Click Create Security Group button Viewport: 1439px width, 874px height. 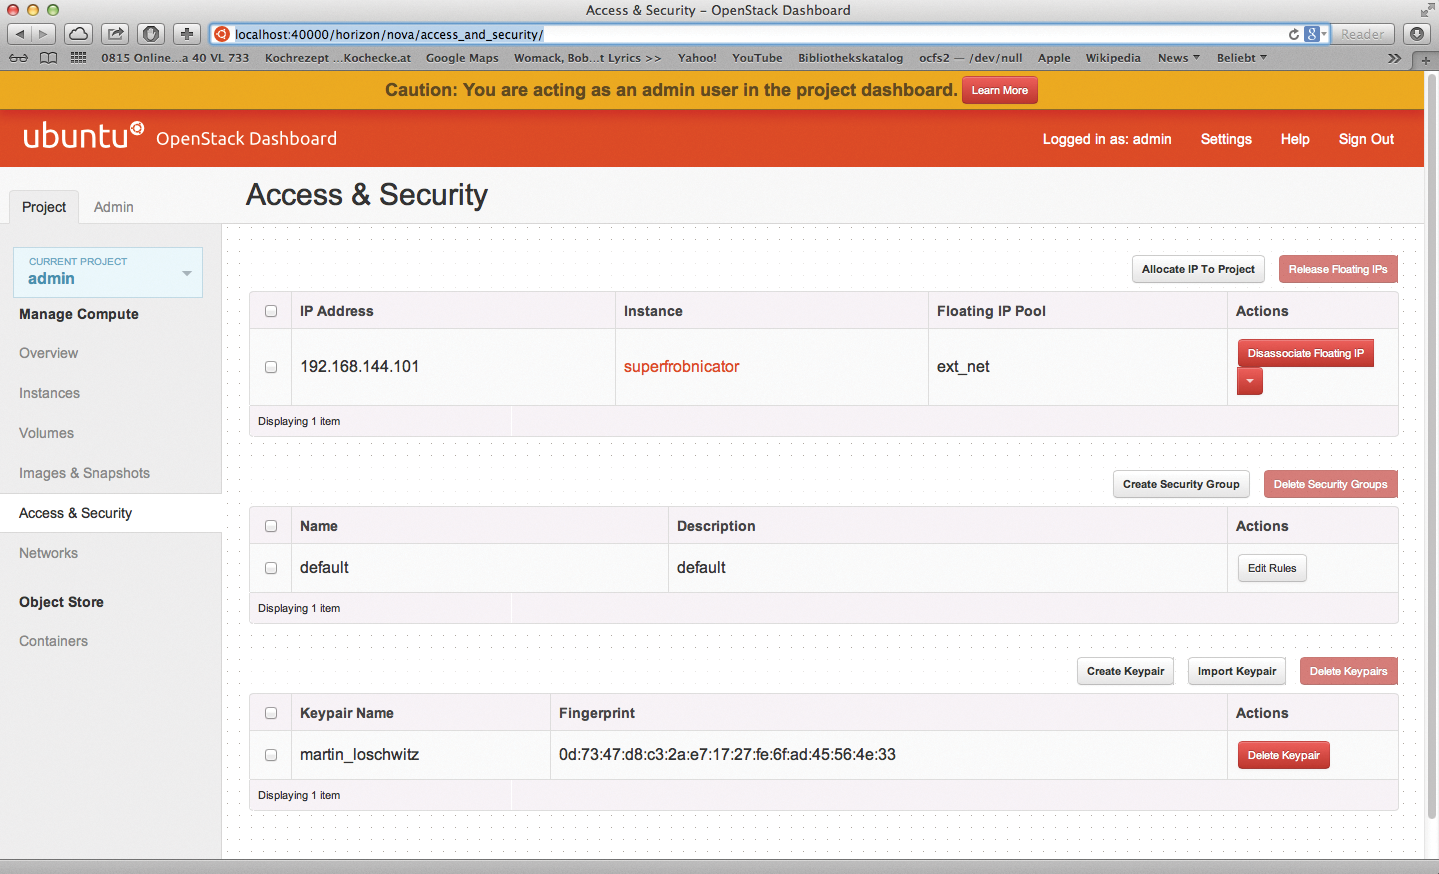(x=1181, y=484)
